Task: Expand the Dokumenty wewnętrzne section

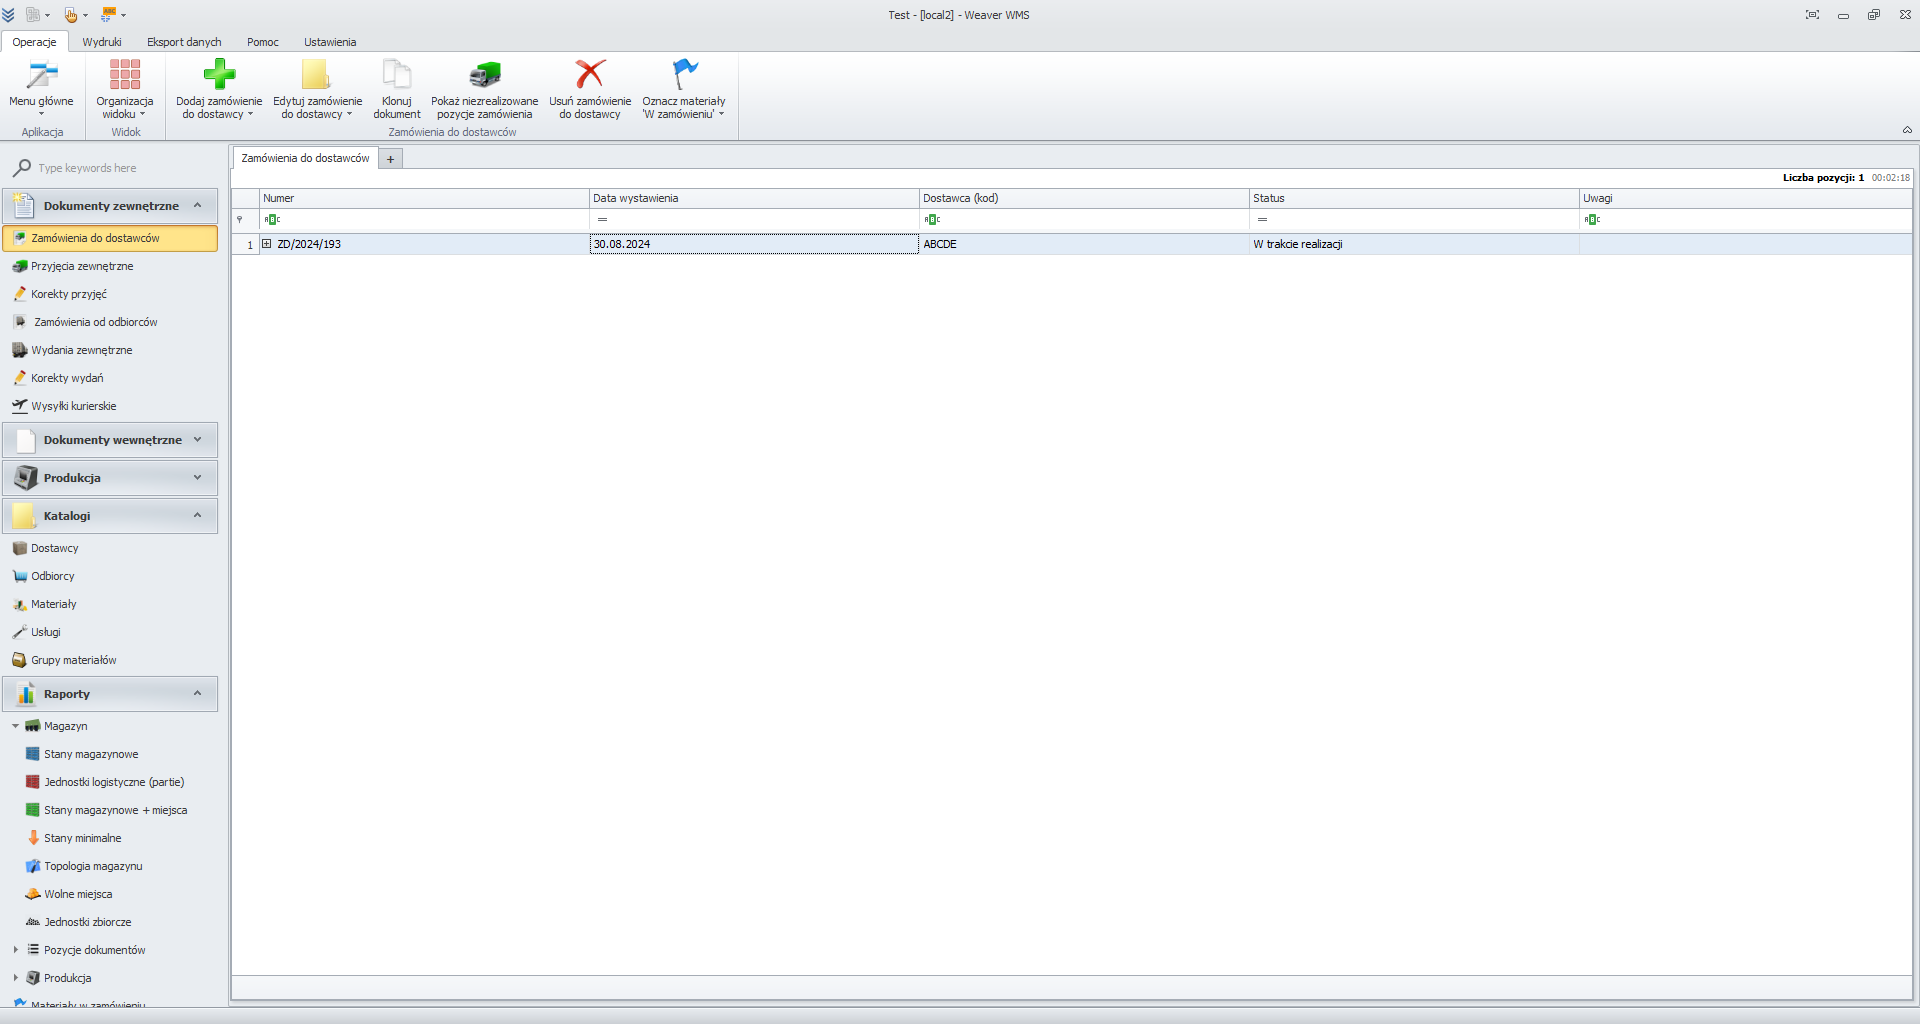Action: click(197, 440)
